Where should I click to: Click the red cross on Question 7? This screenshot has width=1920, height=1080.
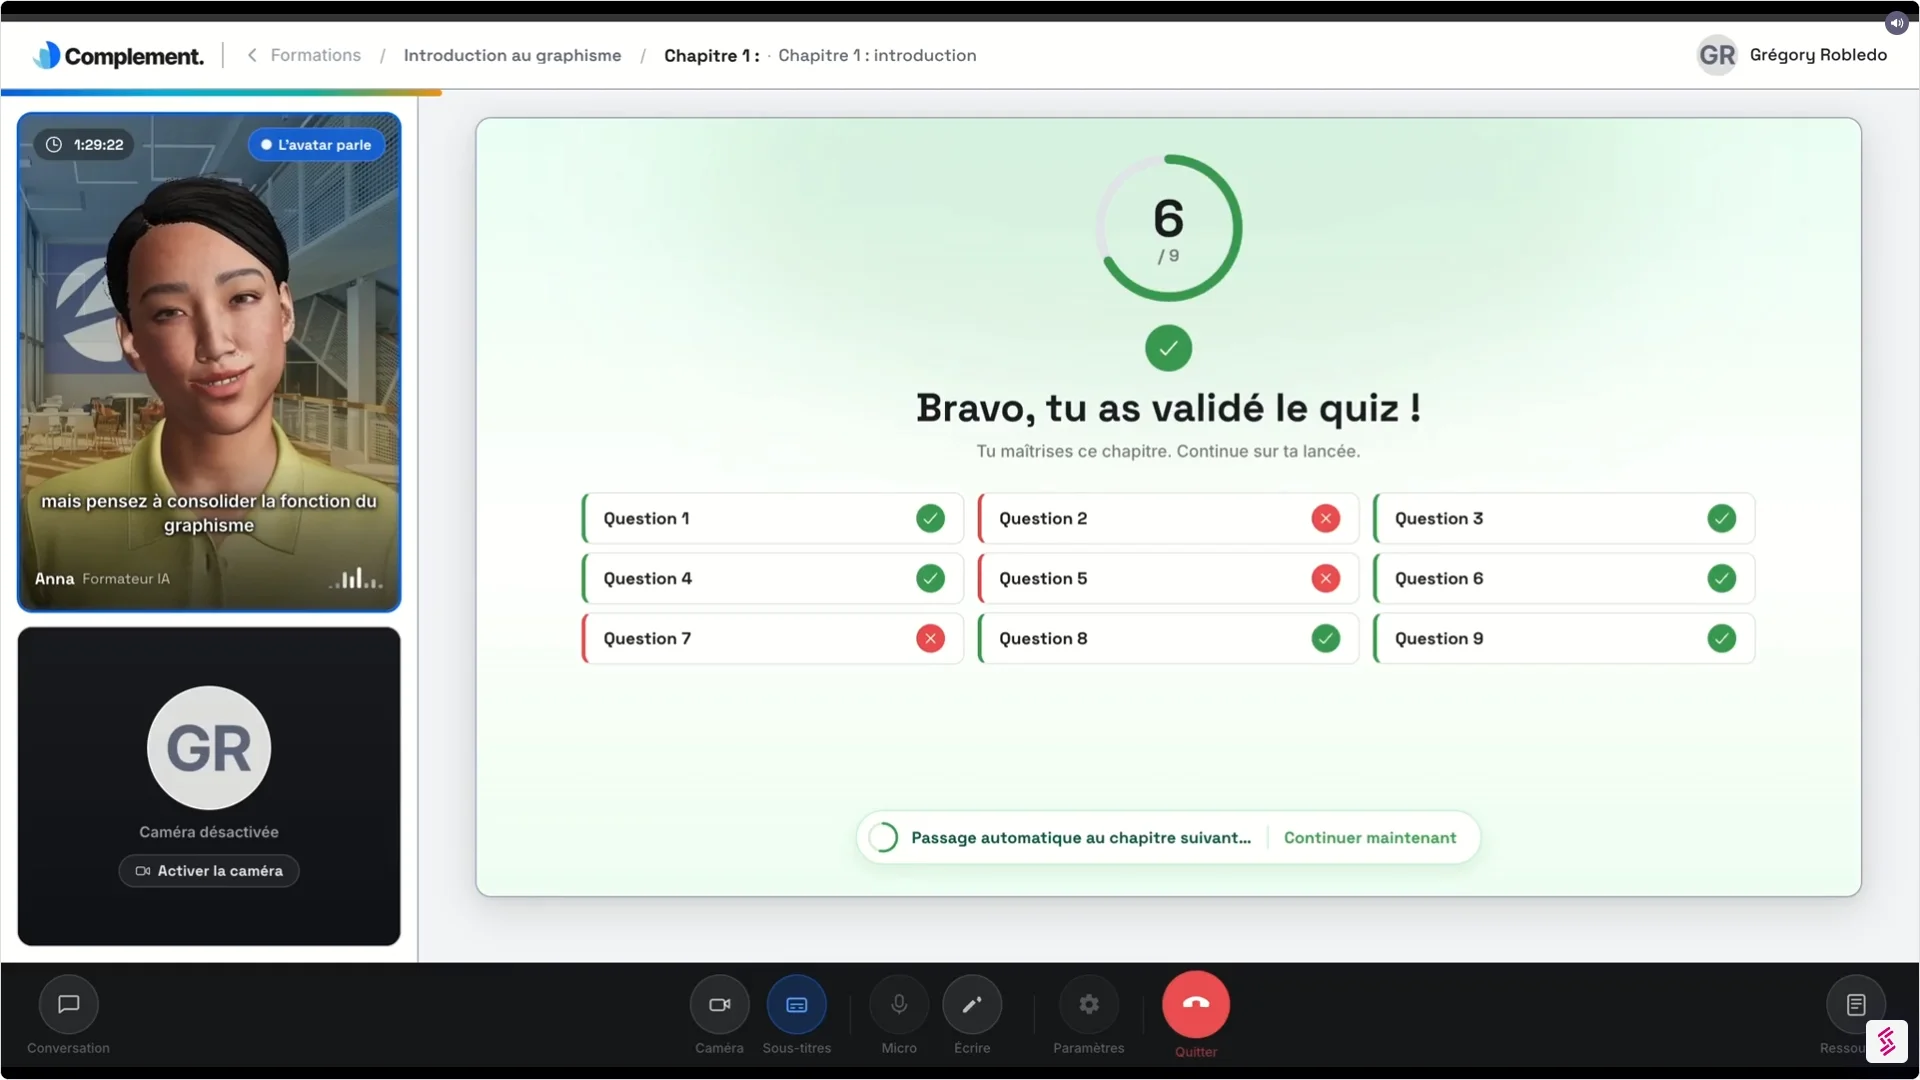(930, 638)
